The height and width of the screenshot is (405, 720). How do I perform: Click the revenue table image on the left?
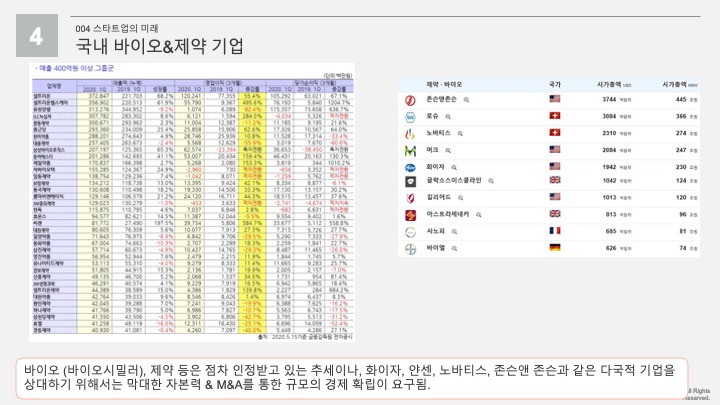(x=192, y=202)
